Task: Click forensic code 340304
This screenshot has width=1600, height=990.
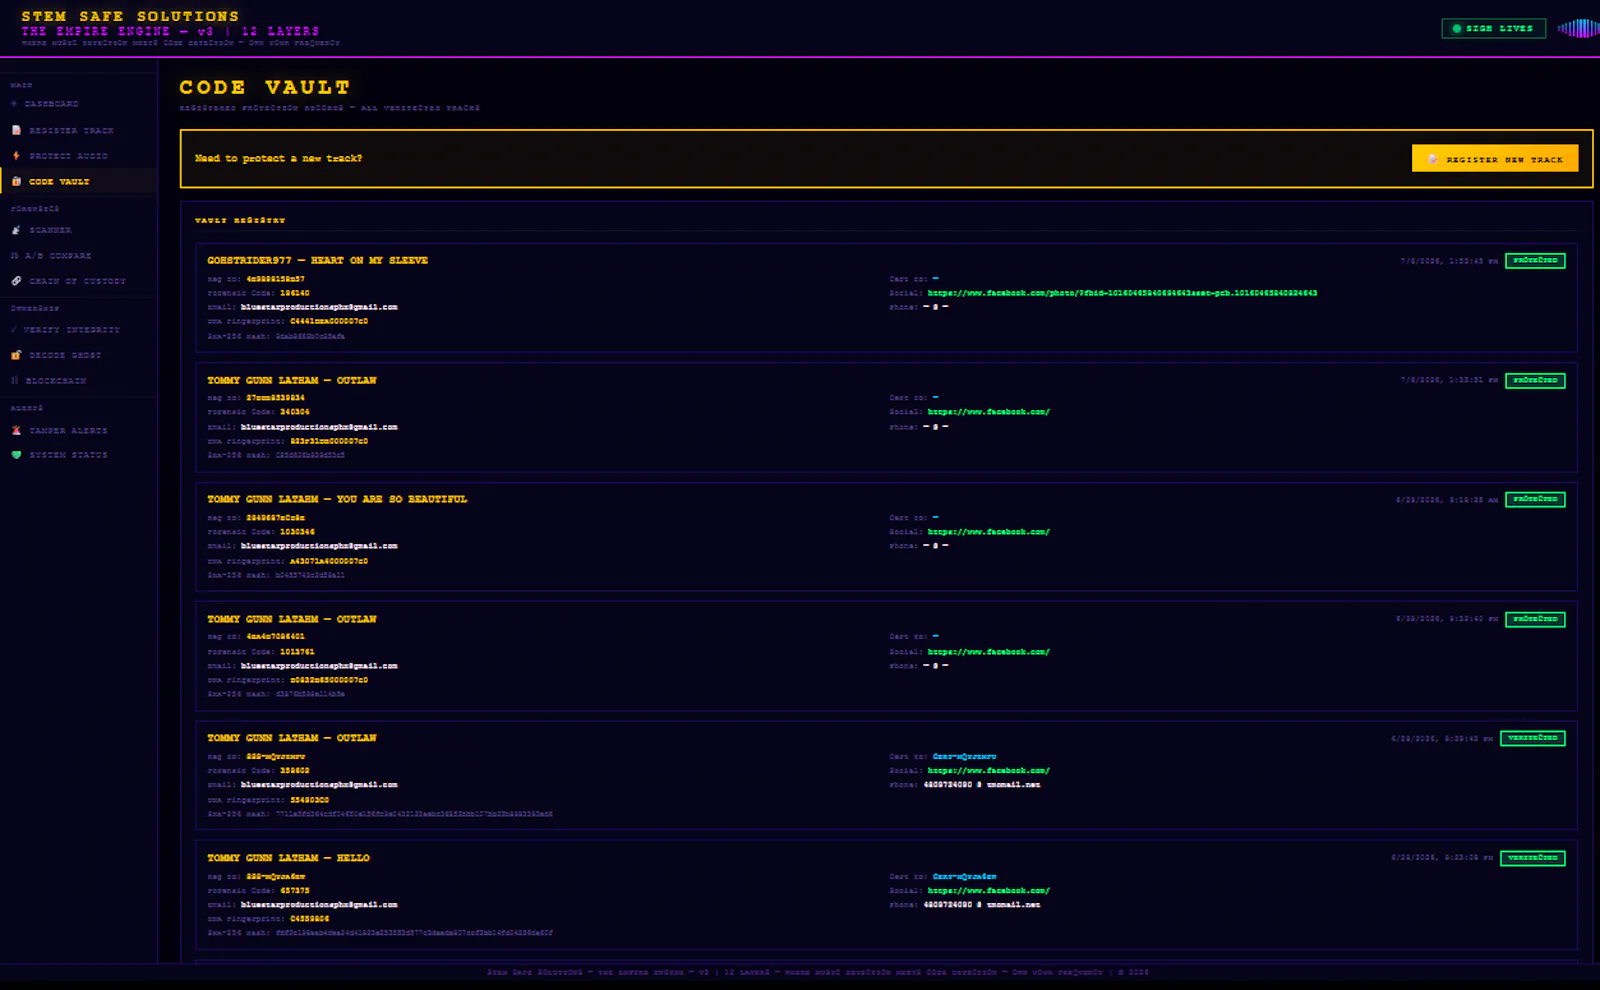Action: 294,412
